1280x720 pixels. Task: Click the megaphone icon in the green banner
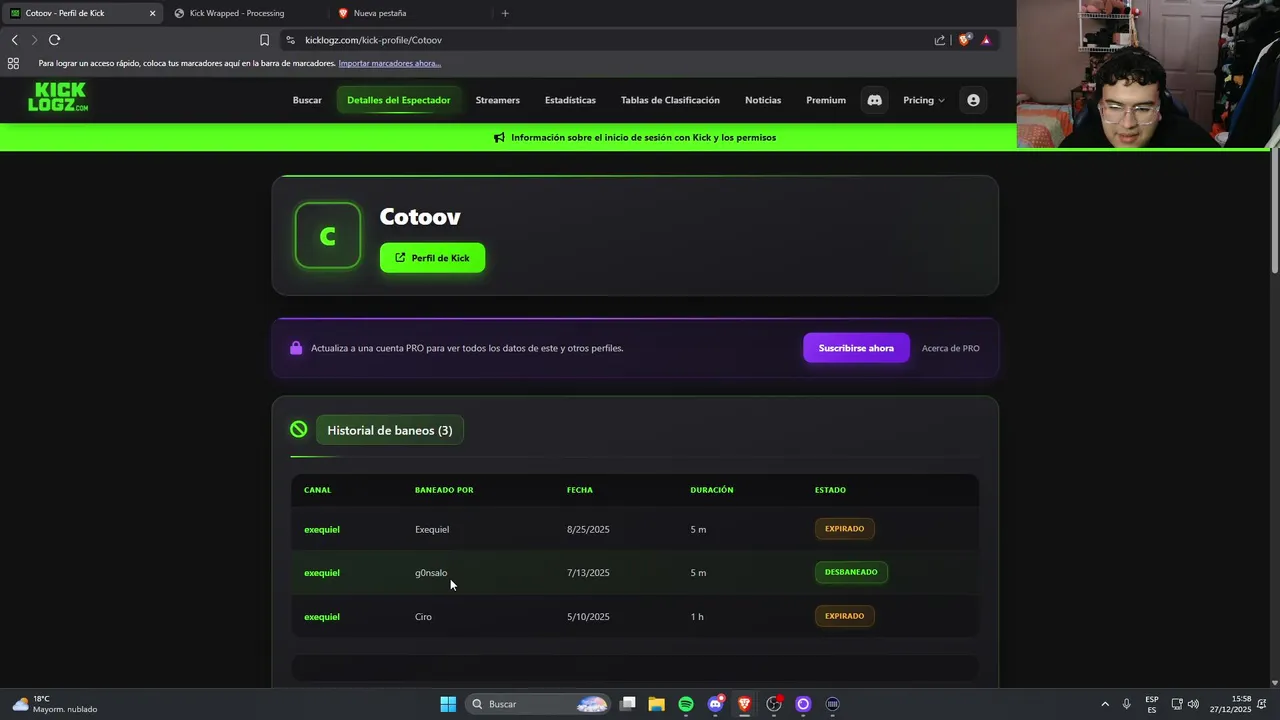(x=500, y=138)
